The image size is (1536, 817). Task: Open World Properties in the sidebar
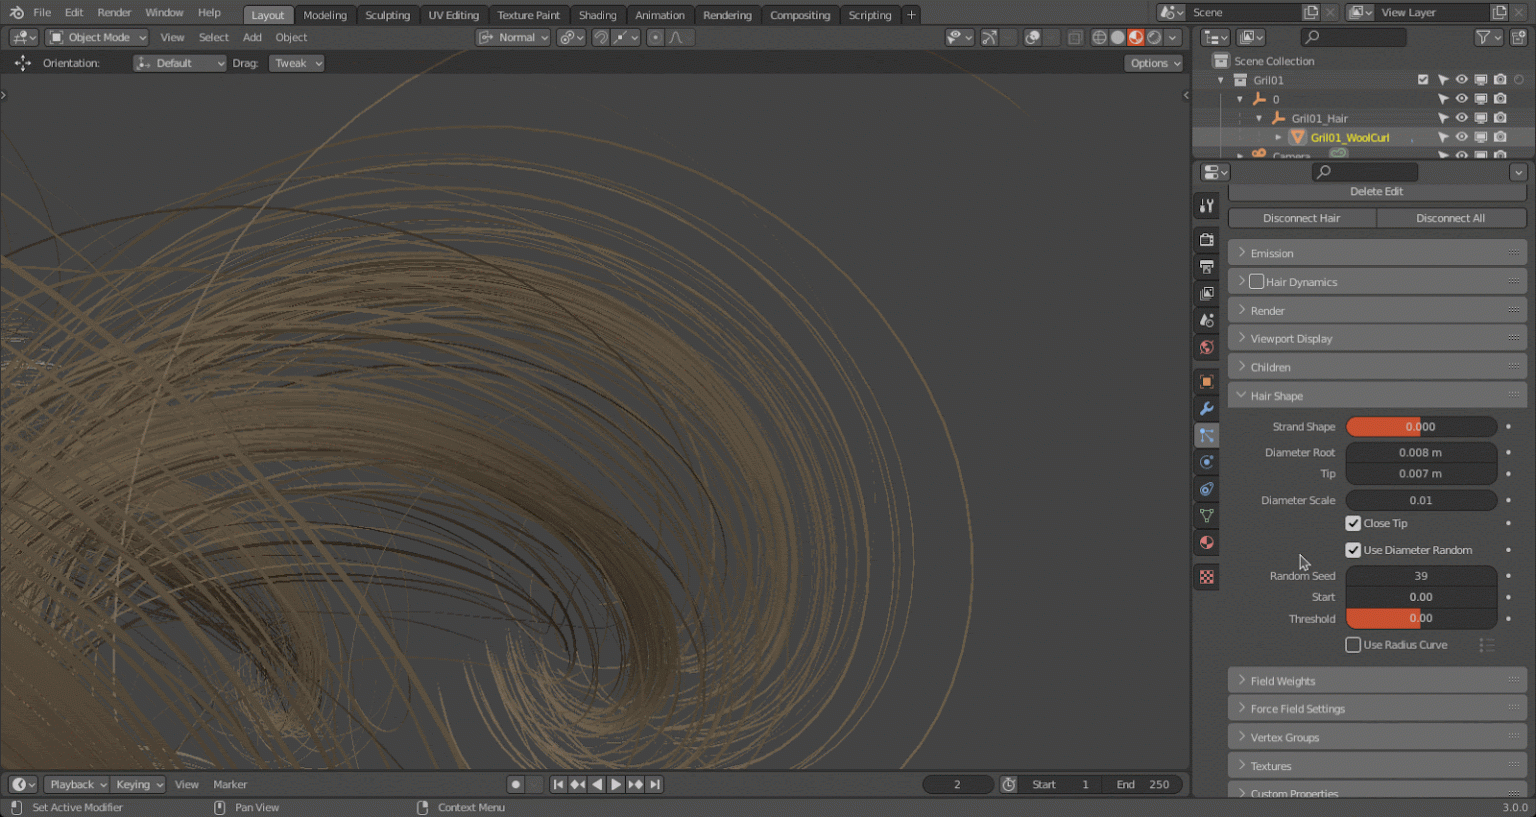point(1206,347)
